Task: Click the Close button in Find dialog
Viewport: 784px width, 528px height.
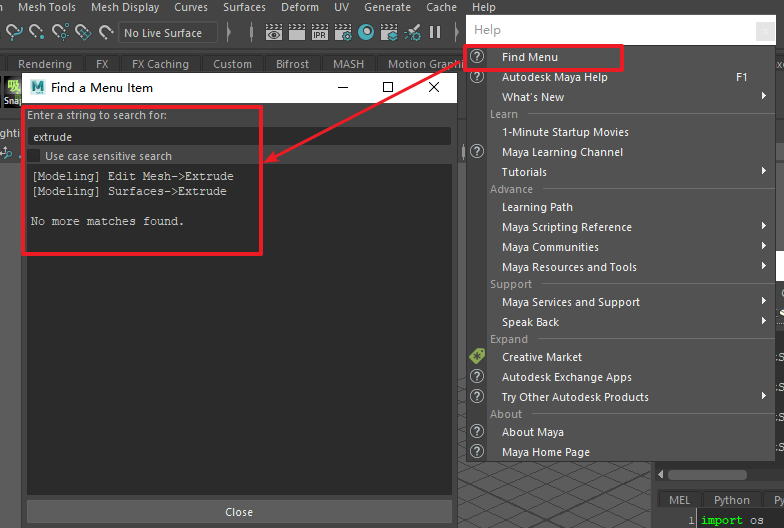Action: [239, 512]
